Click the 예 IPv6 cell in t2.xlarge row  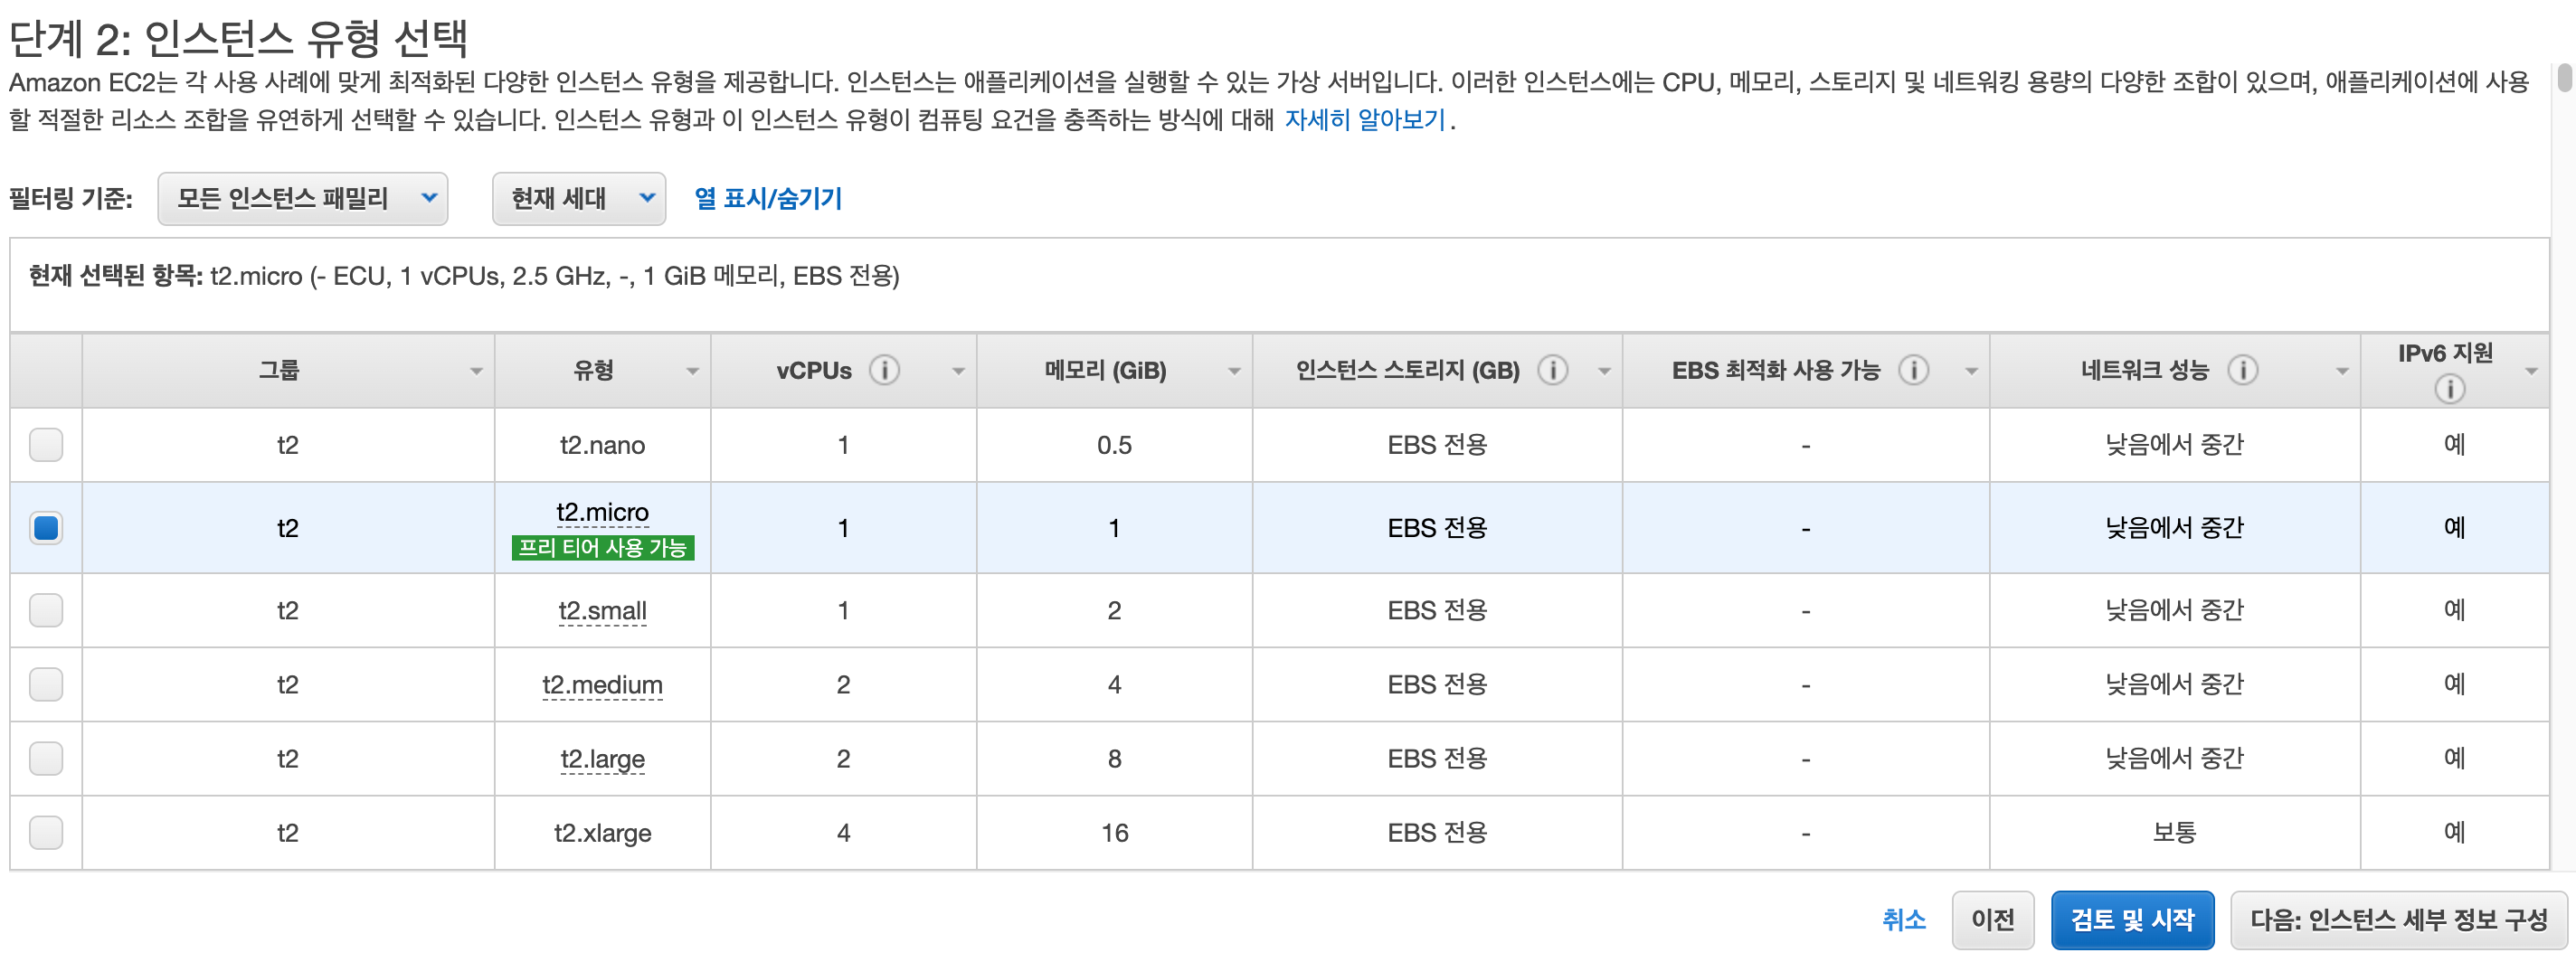pyautogui.click(x=2454, y=833)
